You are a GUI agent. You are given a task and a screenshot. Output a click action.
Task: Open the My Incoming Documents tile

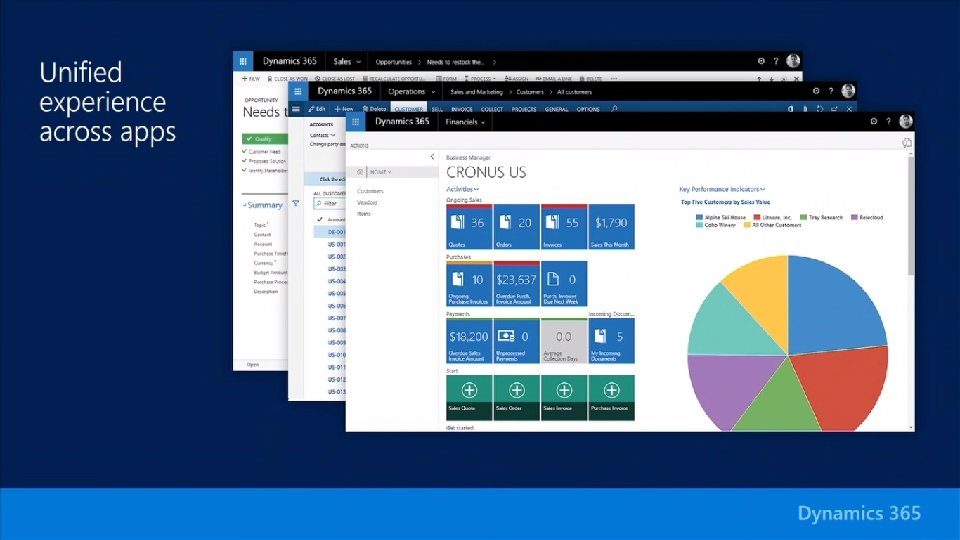point(612,340)
